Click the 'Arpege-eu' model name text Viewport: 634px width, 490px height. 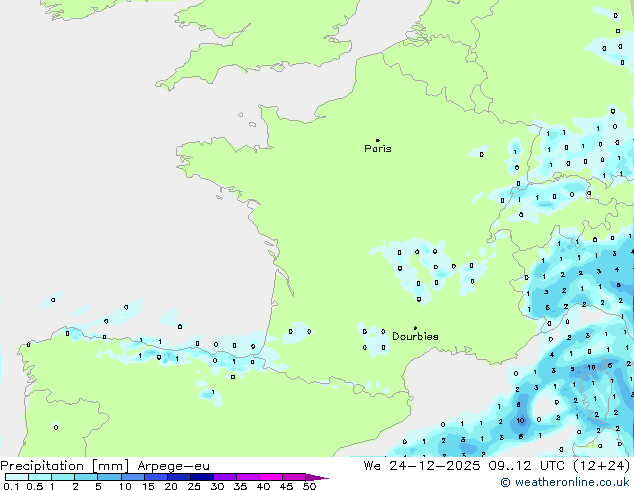[173, 466]
